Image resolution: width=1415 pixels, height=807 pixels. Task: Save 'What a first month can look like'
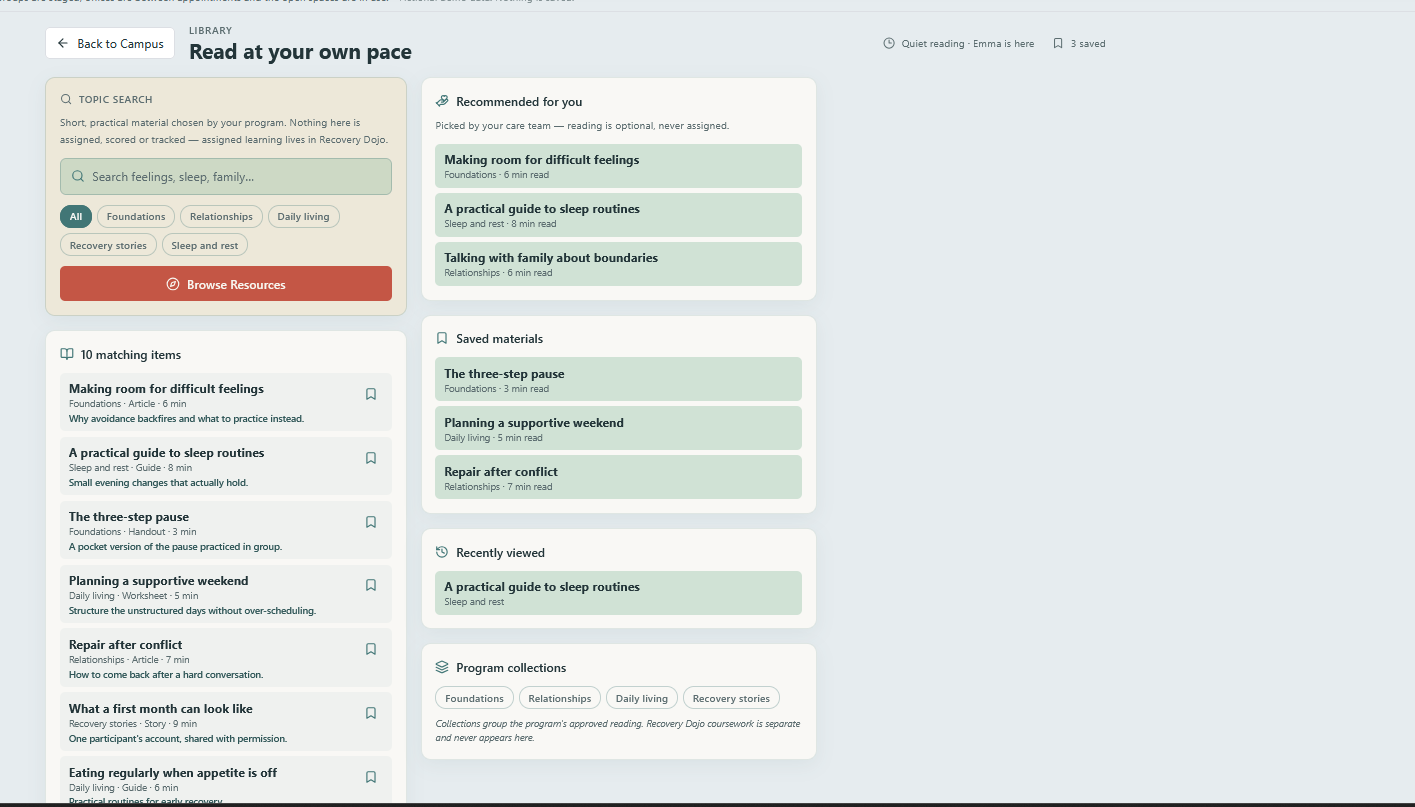click(371, 713)
